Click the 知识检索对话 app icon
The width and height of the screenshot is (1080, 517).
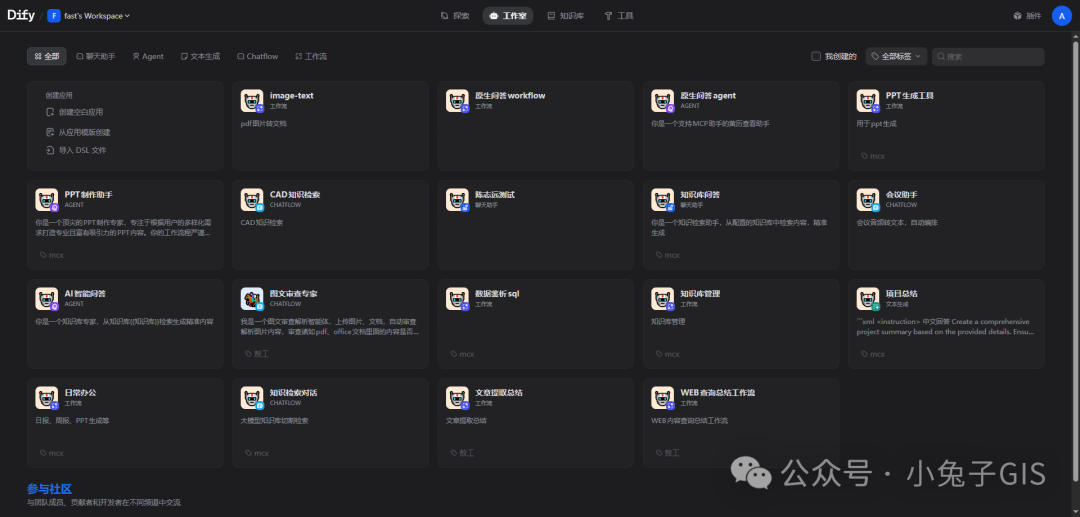252,398
